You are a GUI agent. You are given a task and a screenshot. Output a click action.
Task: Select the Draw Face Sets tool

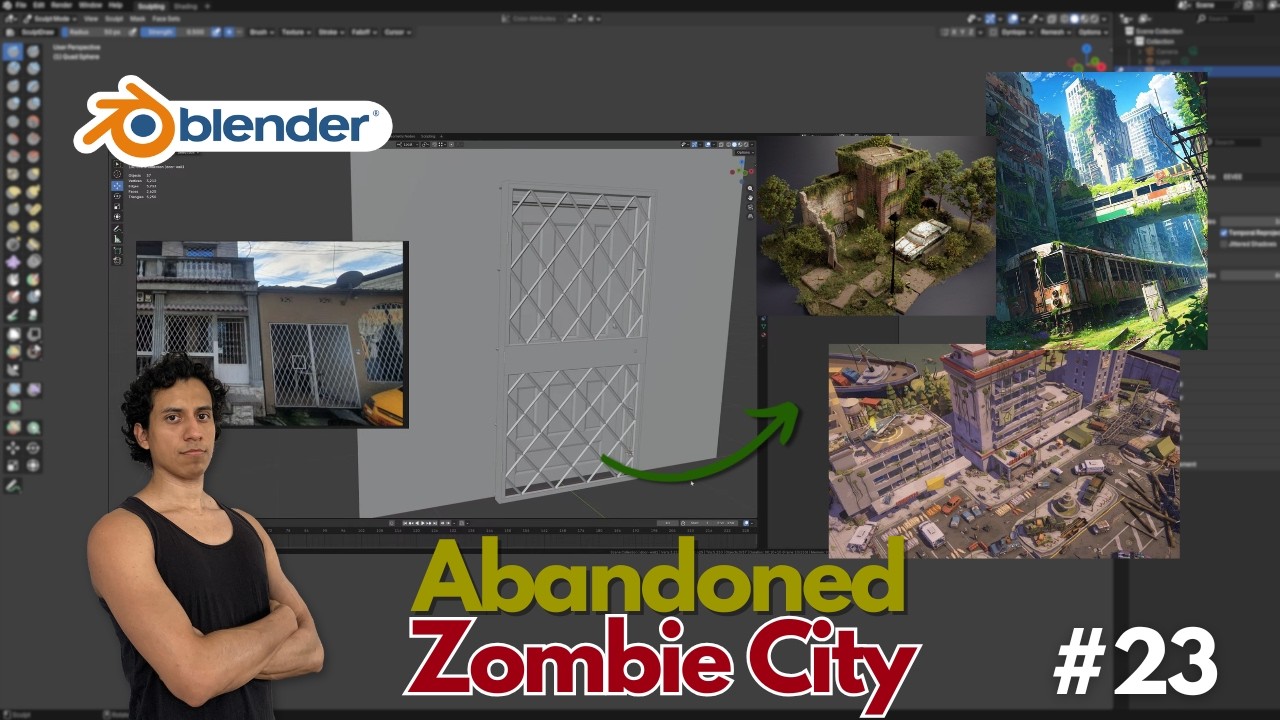click(33, 280)
